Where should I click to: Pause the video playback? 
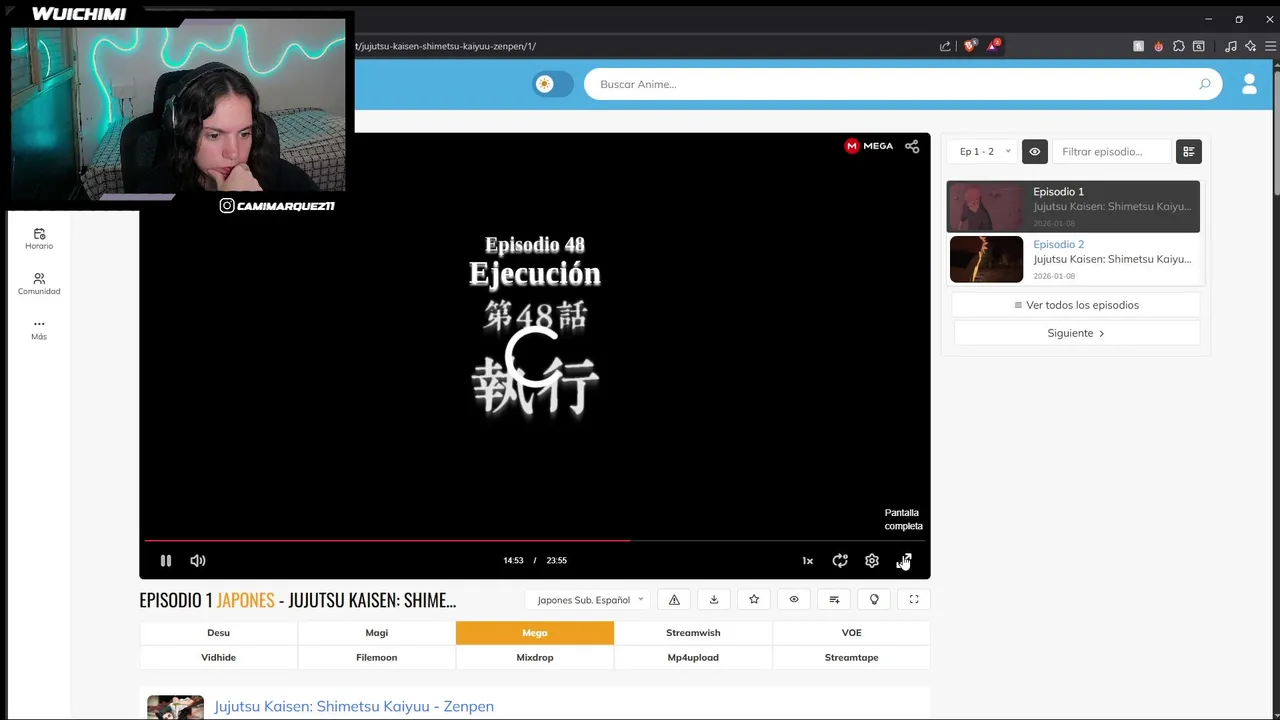pyautogui.click(x=166, y=561)
